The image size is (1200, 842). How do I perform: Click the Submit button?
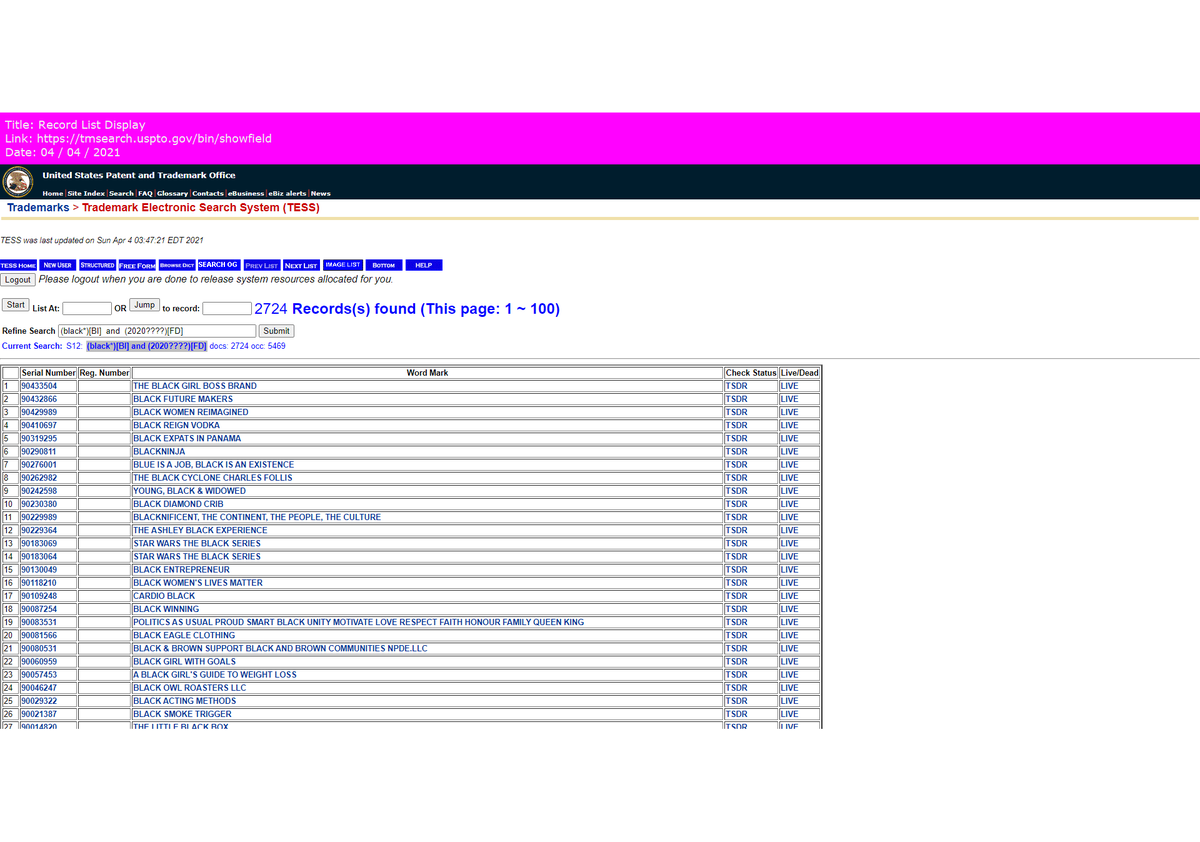[x=276, y=331]
